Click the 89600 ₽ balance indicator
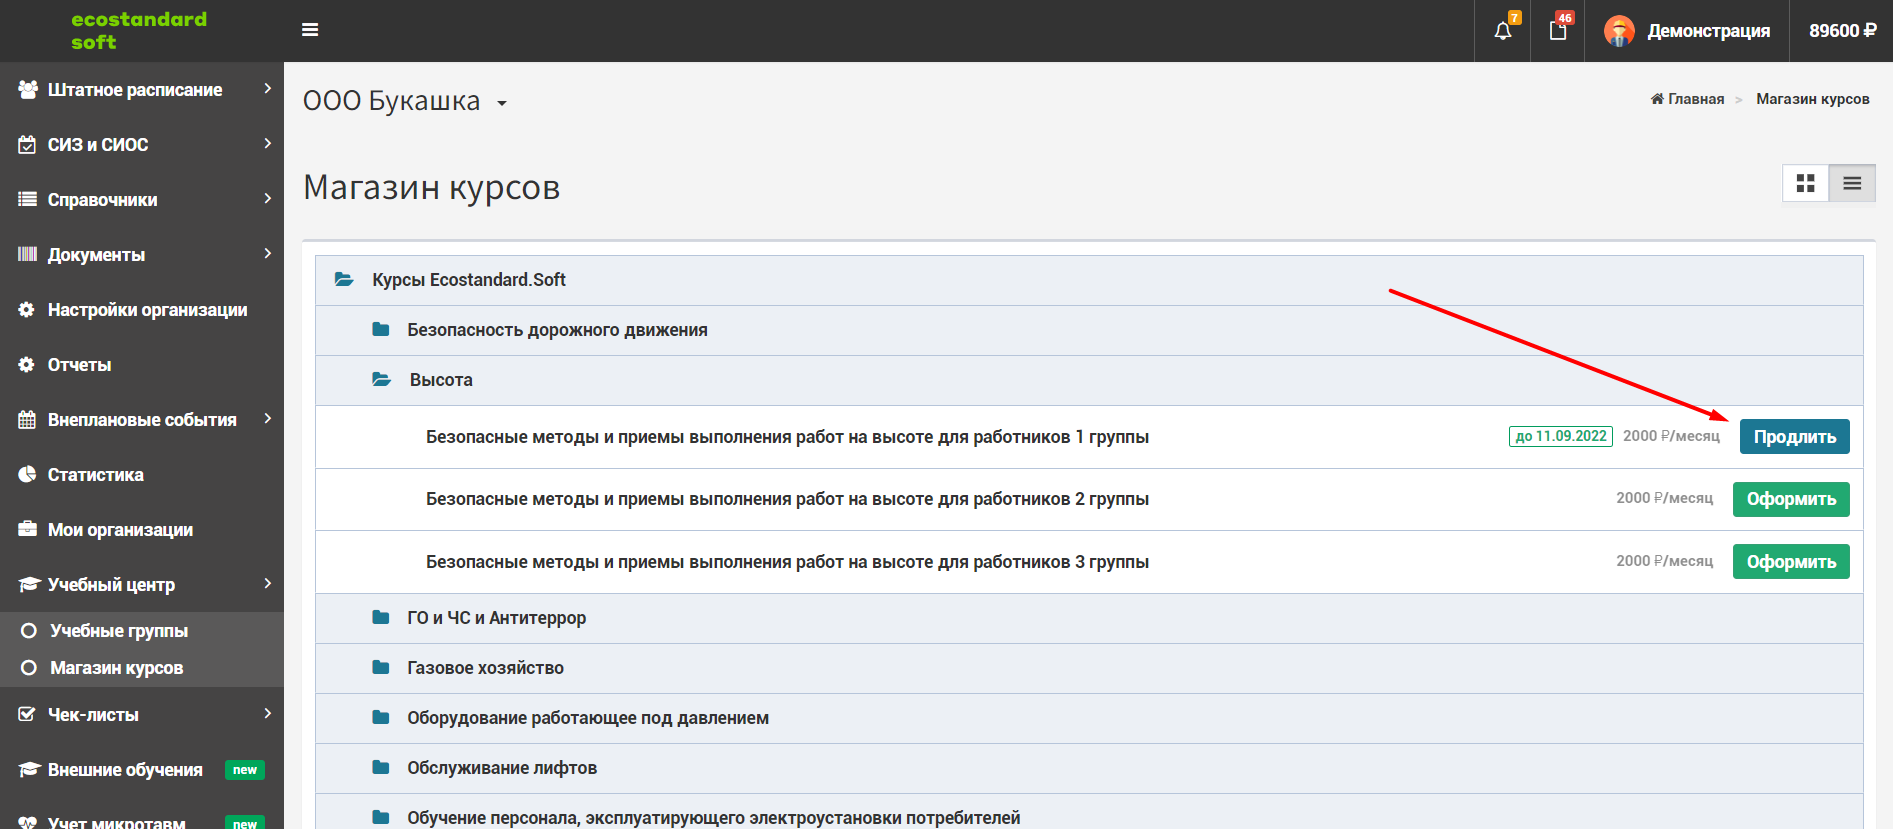The image size is (1893, 829). tap(1842, 31)
